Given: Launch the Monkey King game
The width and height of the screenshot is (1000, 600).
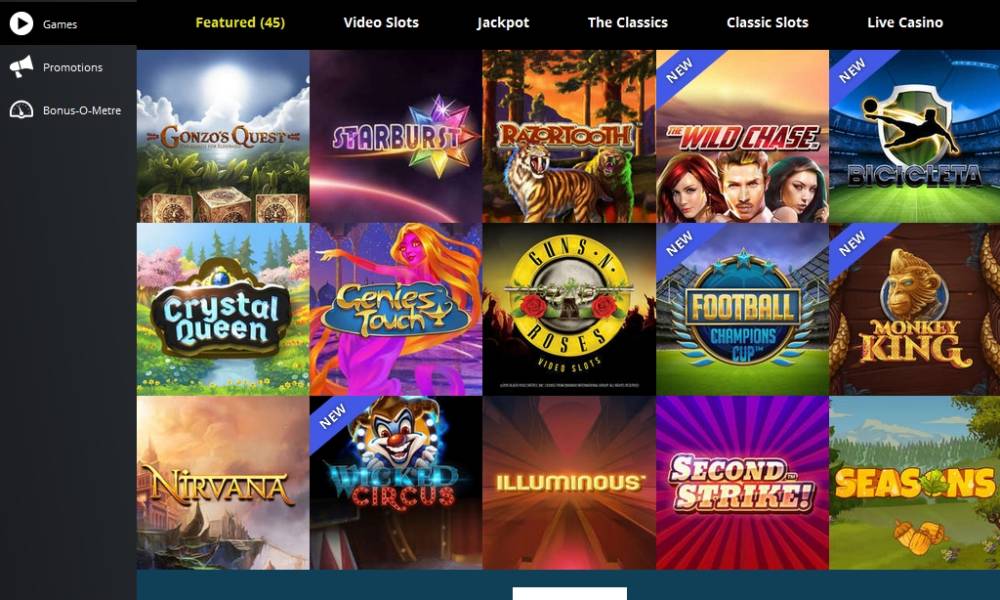Looking at the screenshot, I should pos(915,309).
